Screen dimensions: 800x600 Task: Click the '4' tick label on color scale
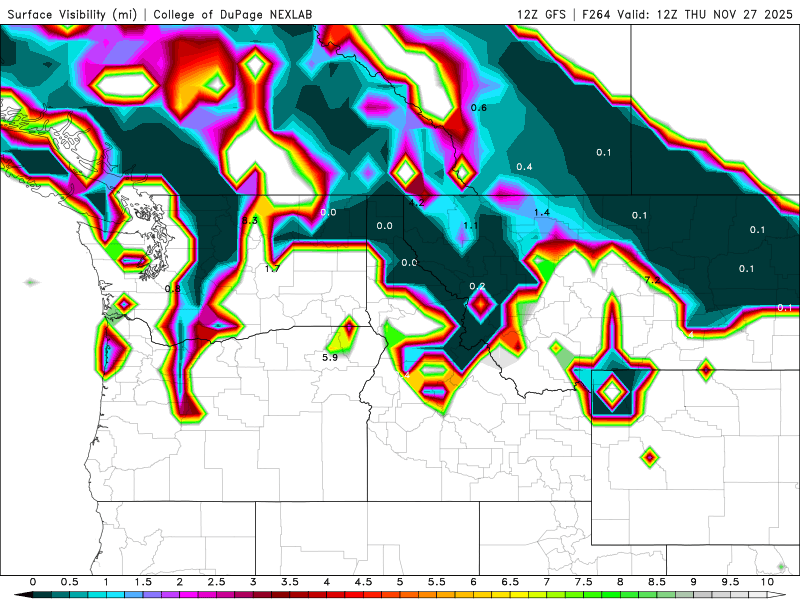pos(327,582)
